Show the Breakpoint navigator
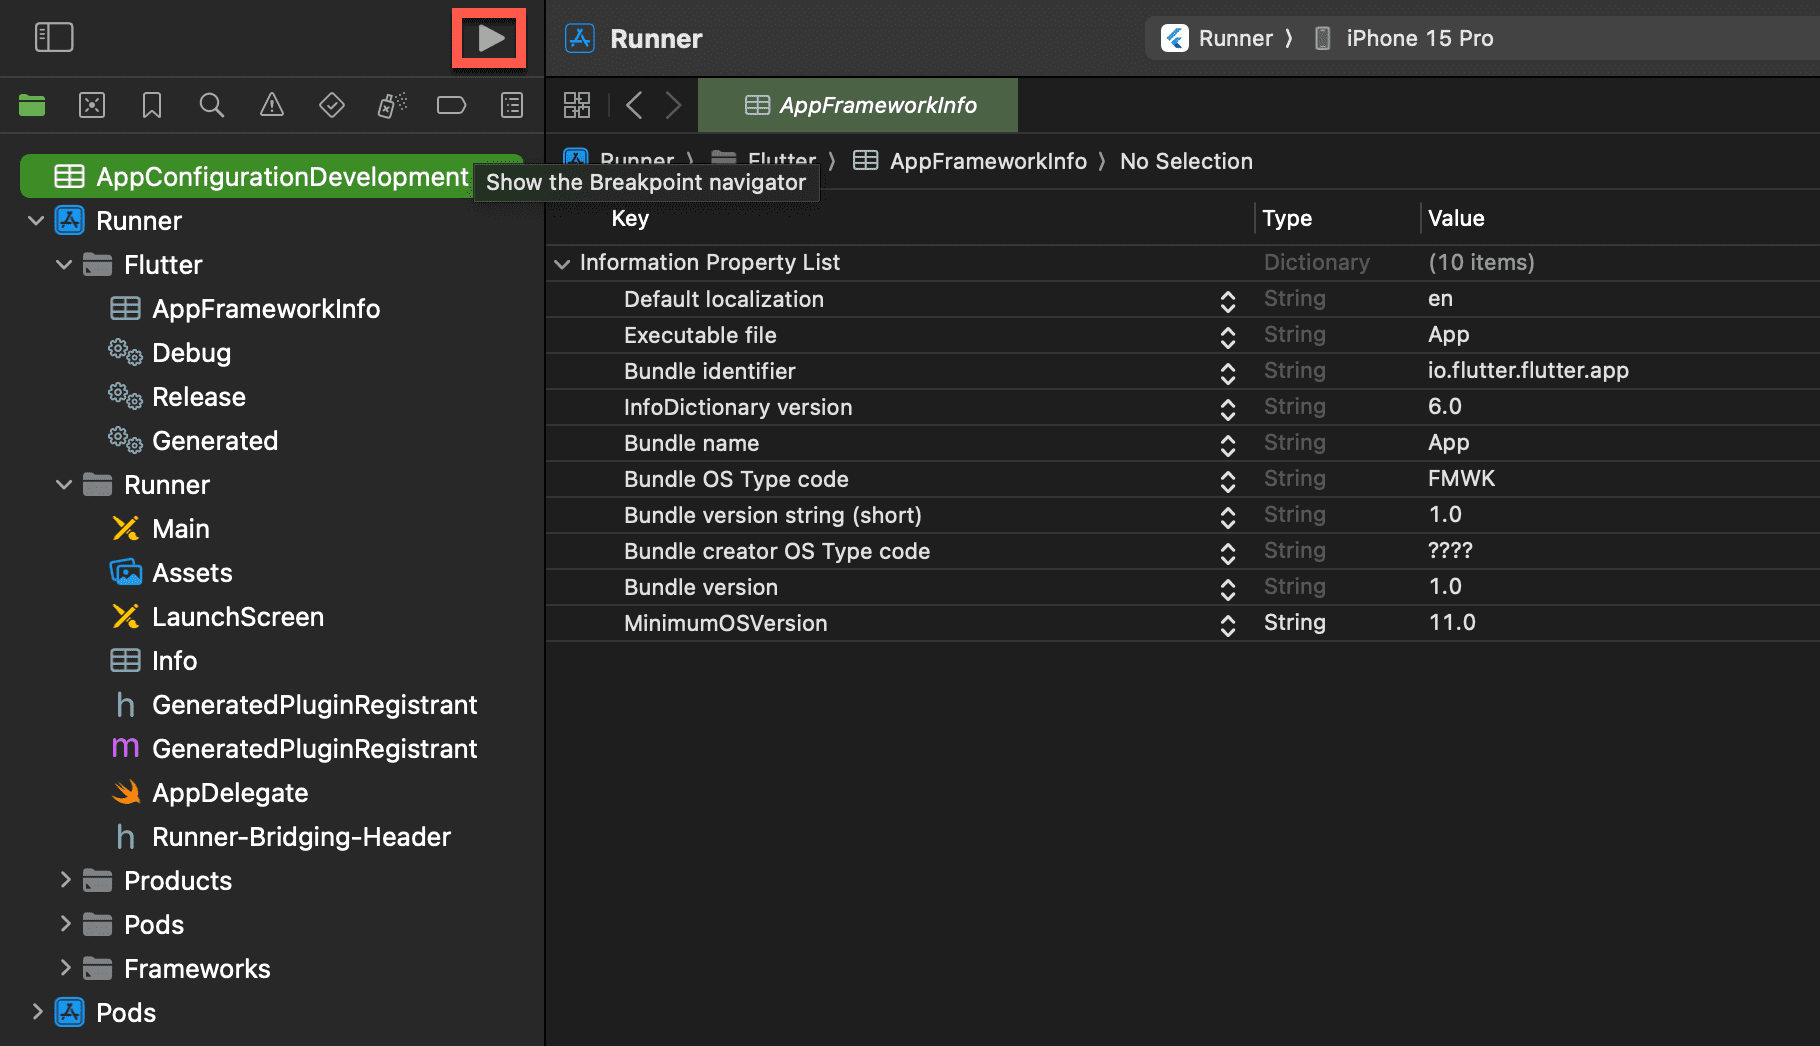The image size is (1820, 1046). click(x=452, y=105)
